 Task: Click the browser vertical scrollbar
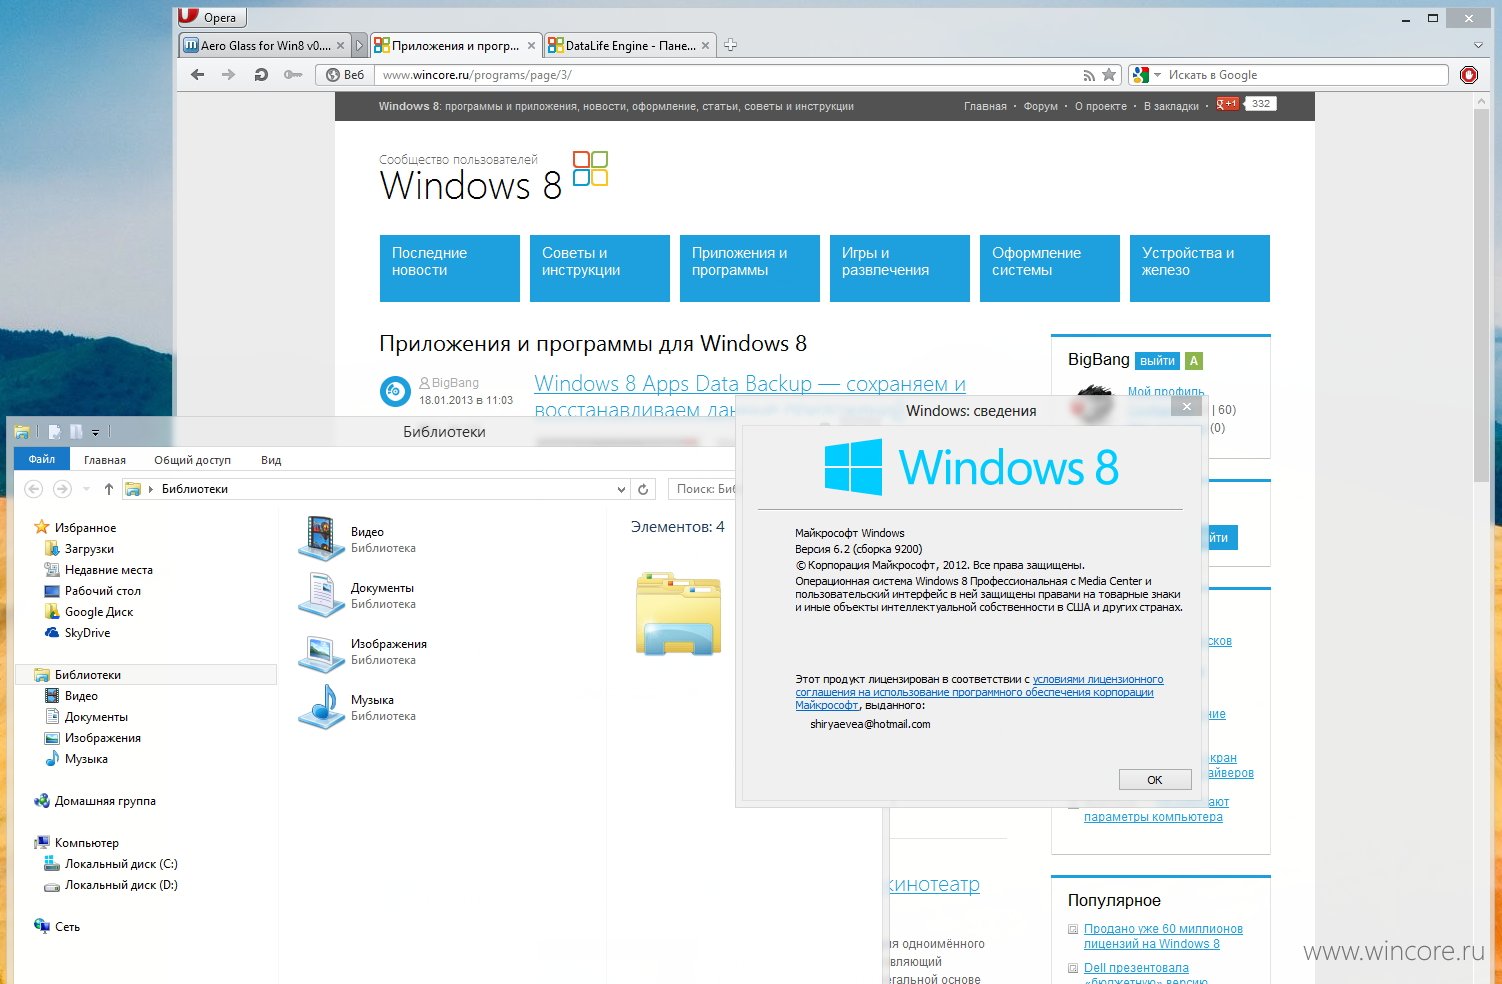point(1482,295)
